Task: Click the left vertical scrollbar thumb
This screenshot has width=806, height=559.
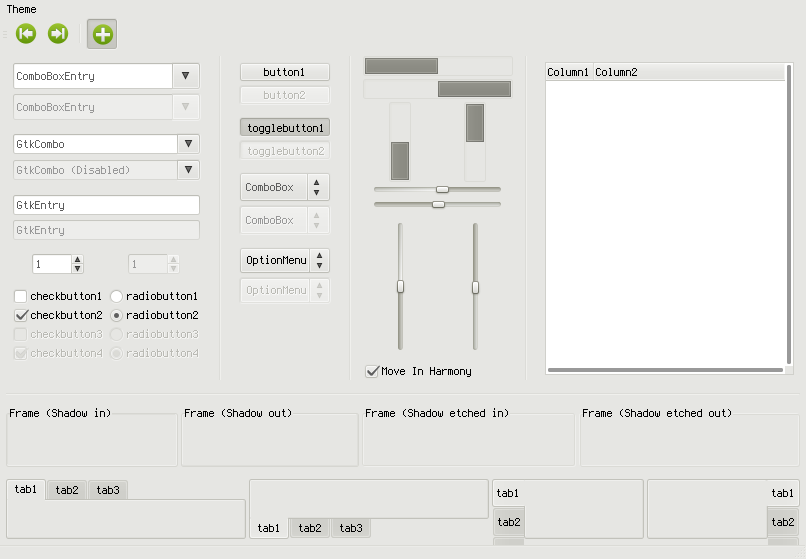Action: tap(400, 161)
